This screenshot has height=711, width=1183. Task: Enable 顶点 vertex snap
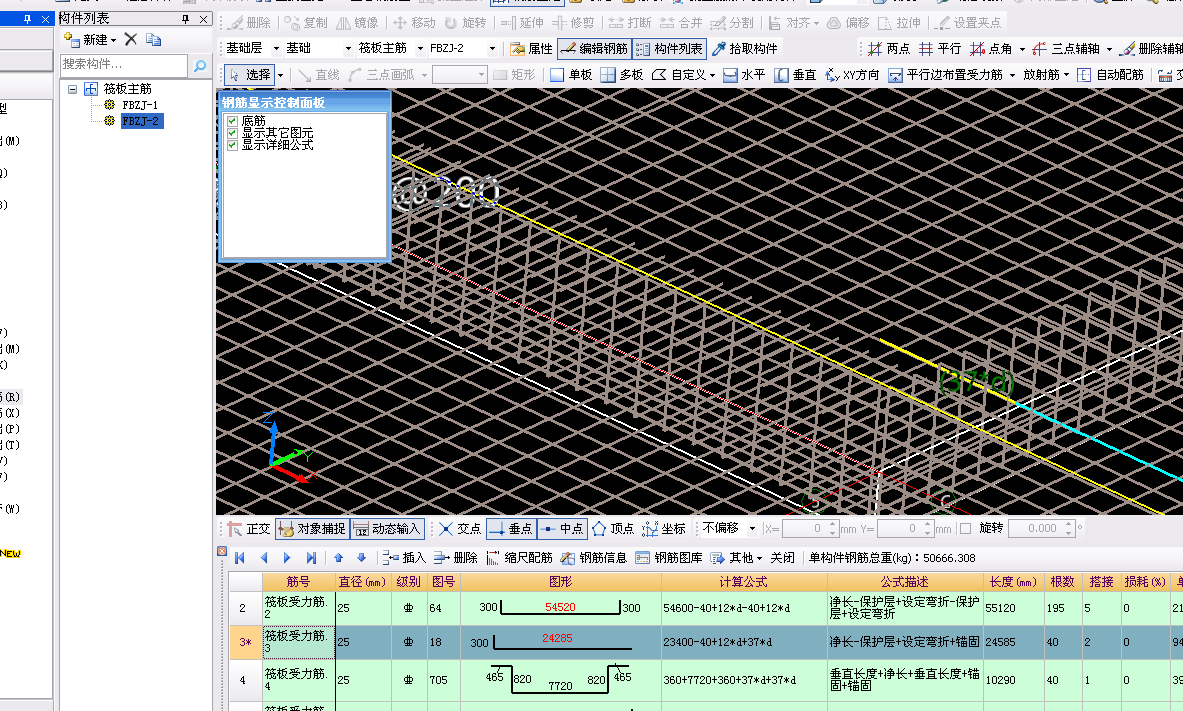coord(613,529)
